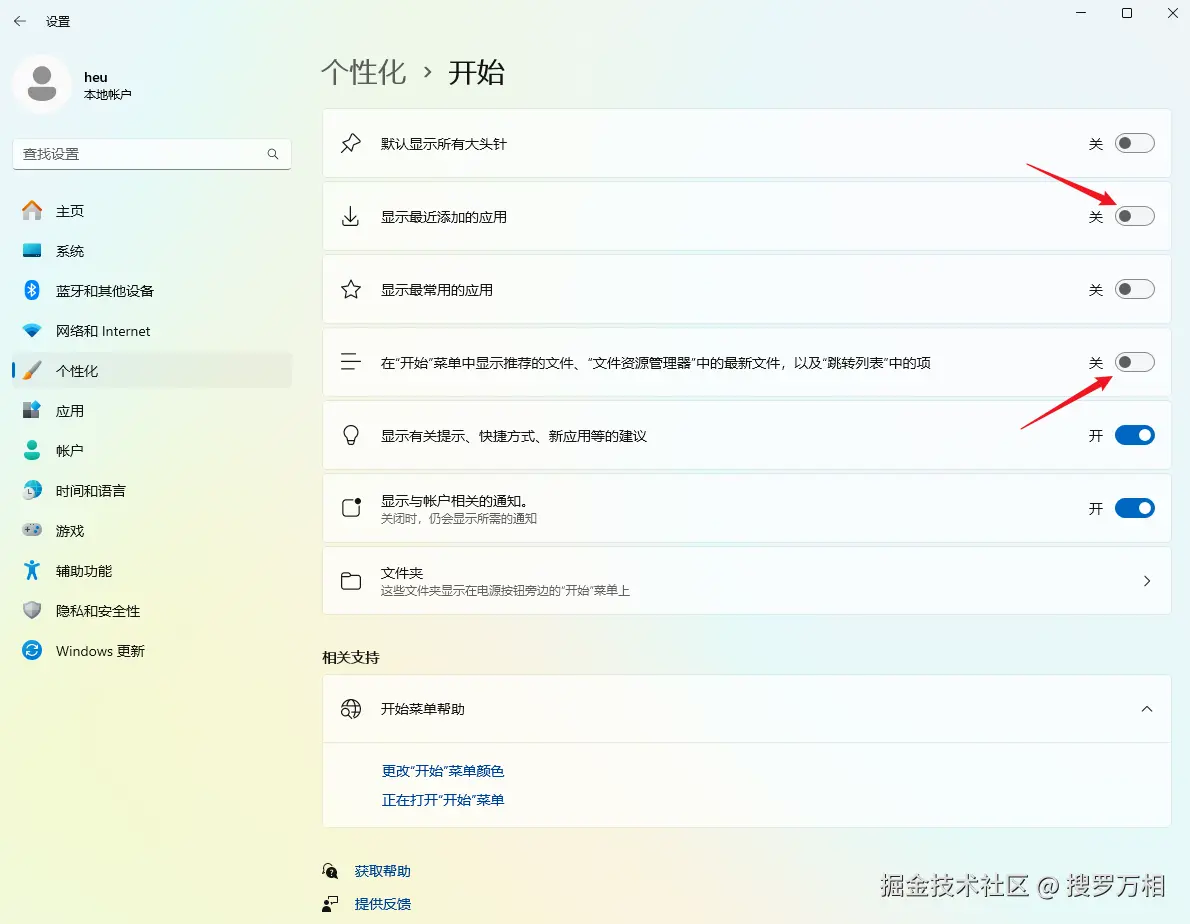Click 这些文件夹显示在电源按钮旁边 description text
Image resolution: width=1190 pixels, height=924 pixels.
[505, 591]
